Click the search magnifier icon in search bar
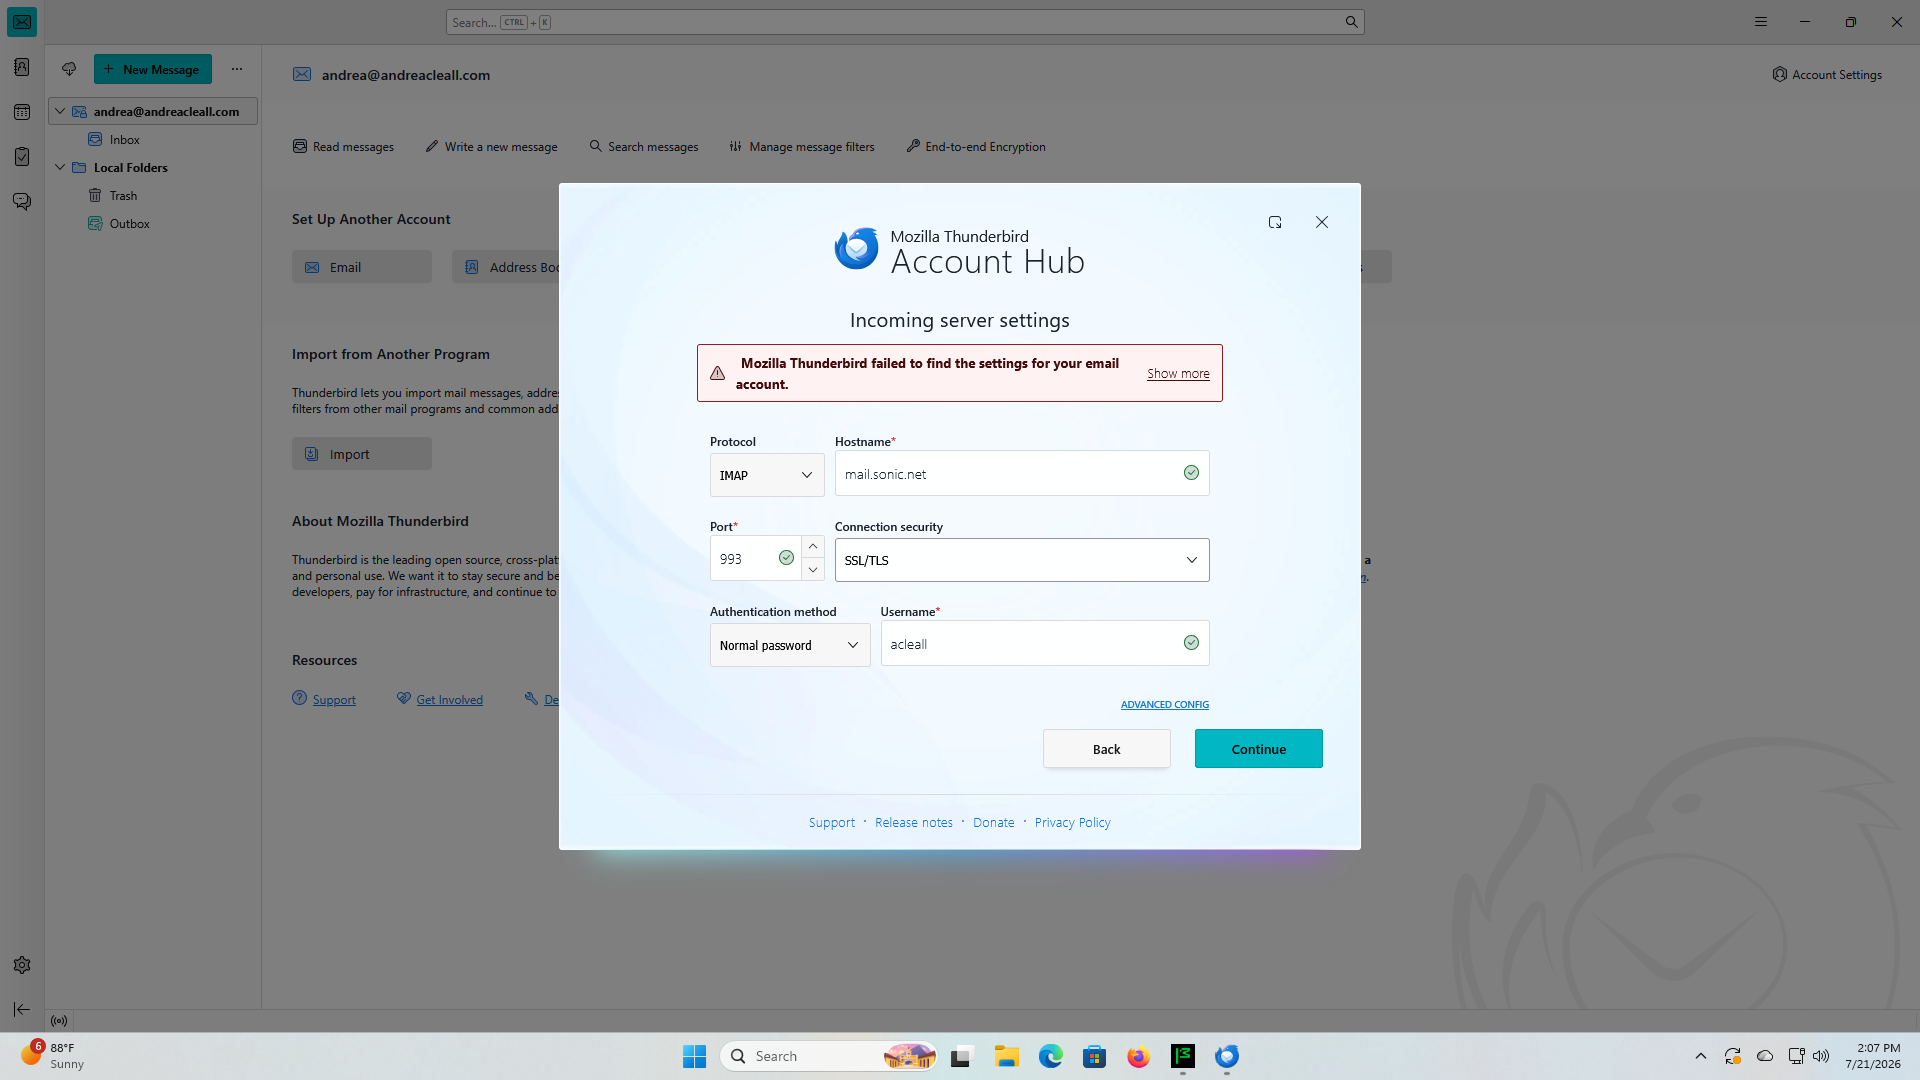 click(x=1351, y=22)
